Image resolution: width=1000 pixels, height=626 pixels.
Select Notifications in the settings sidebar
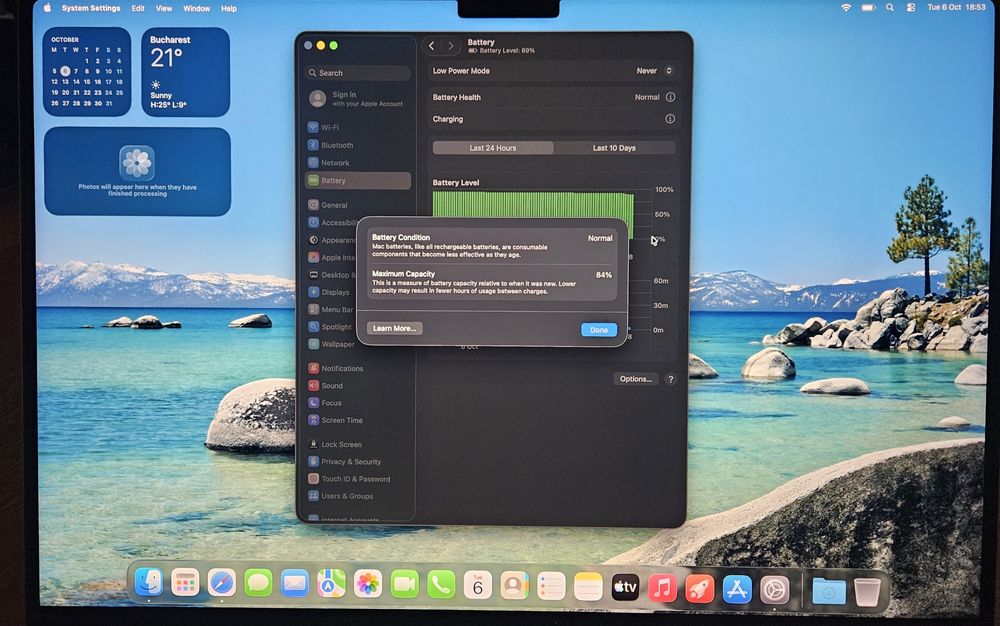358,368
